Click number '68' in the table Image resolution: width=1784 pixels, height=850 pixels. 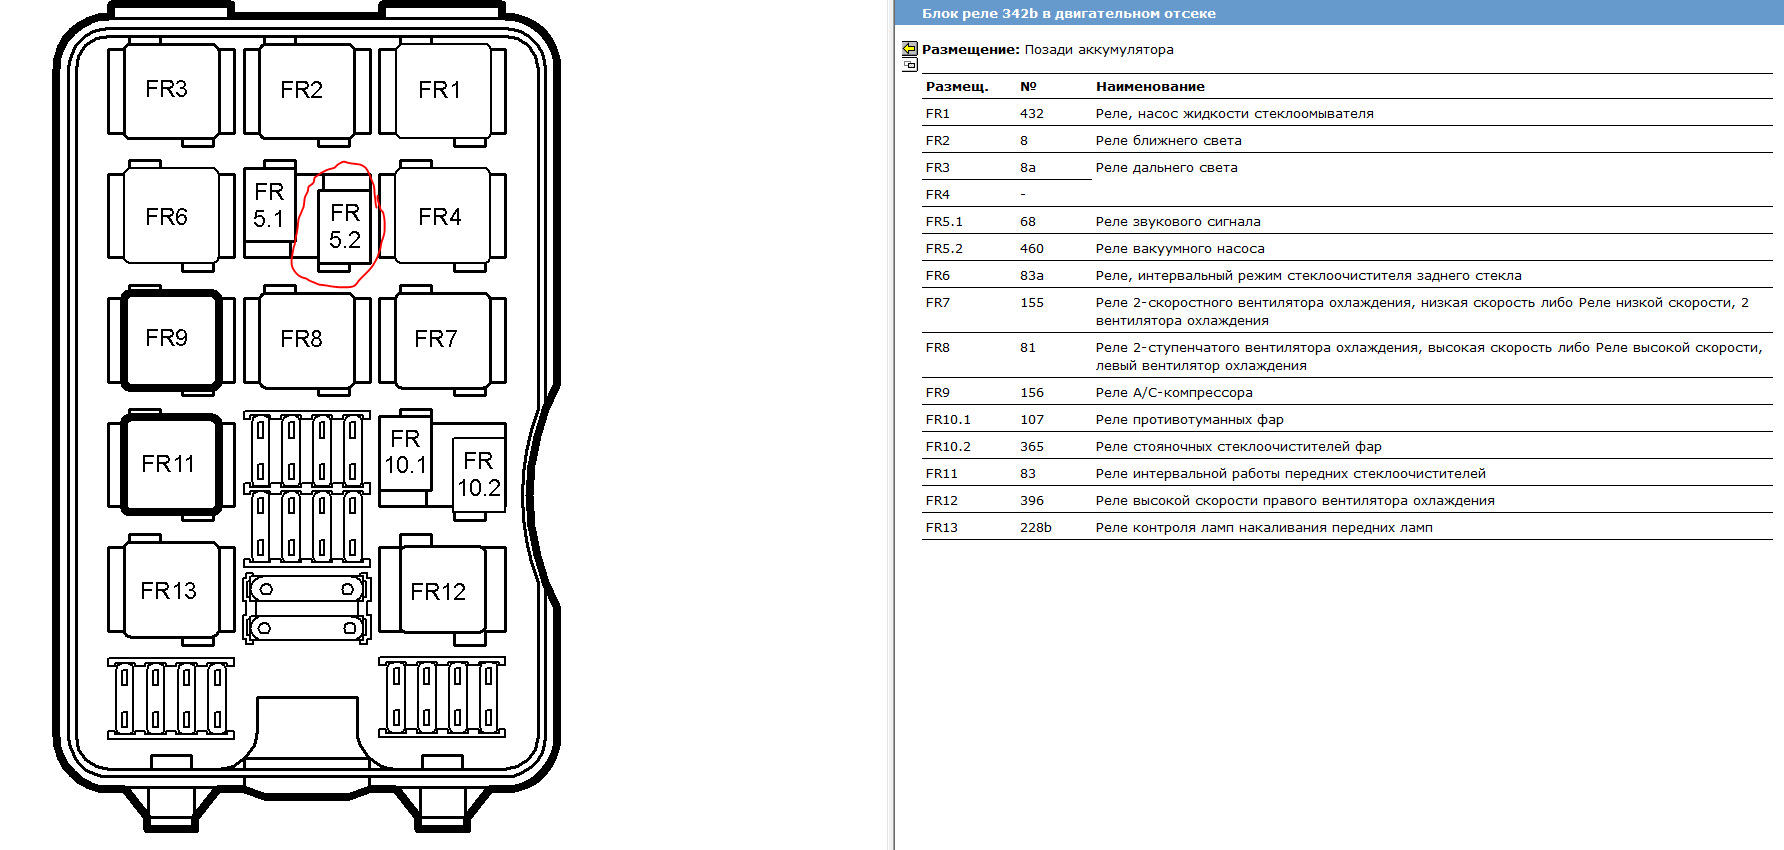pyautogui.click(x=1028, y=222)
